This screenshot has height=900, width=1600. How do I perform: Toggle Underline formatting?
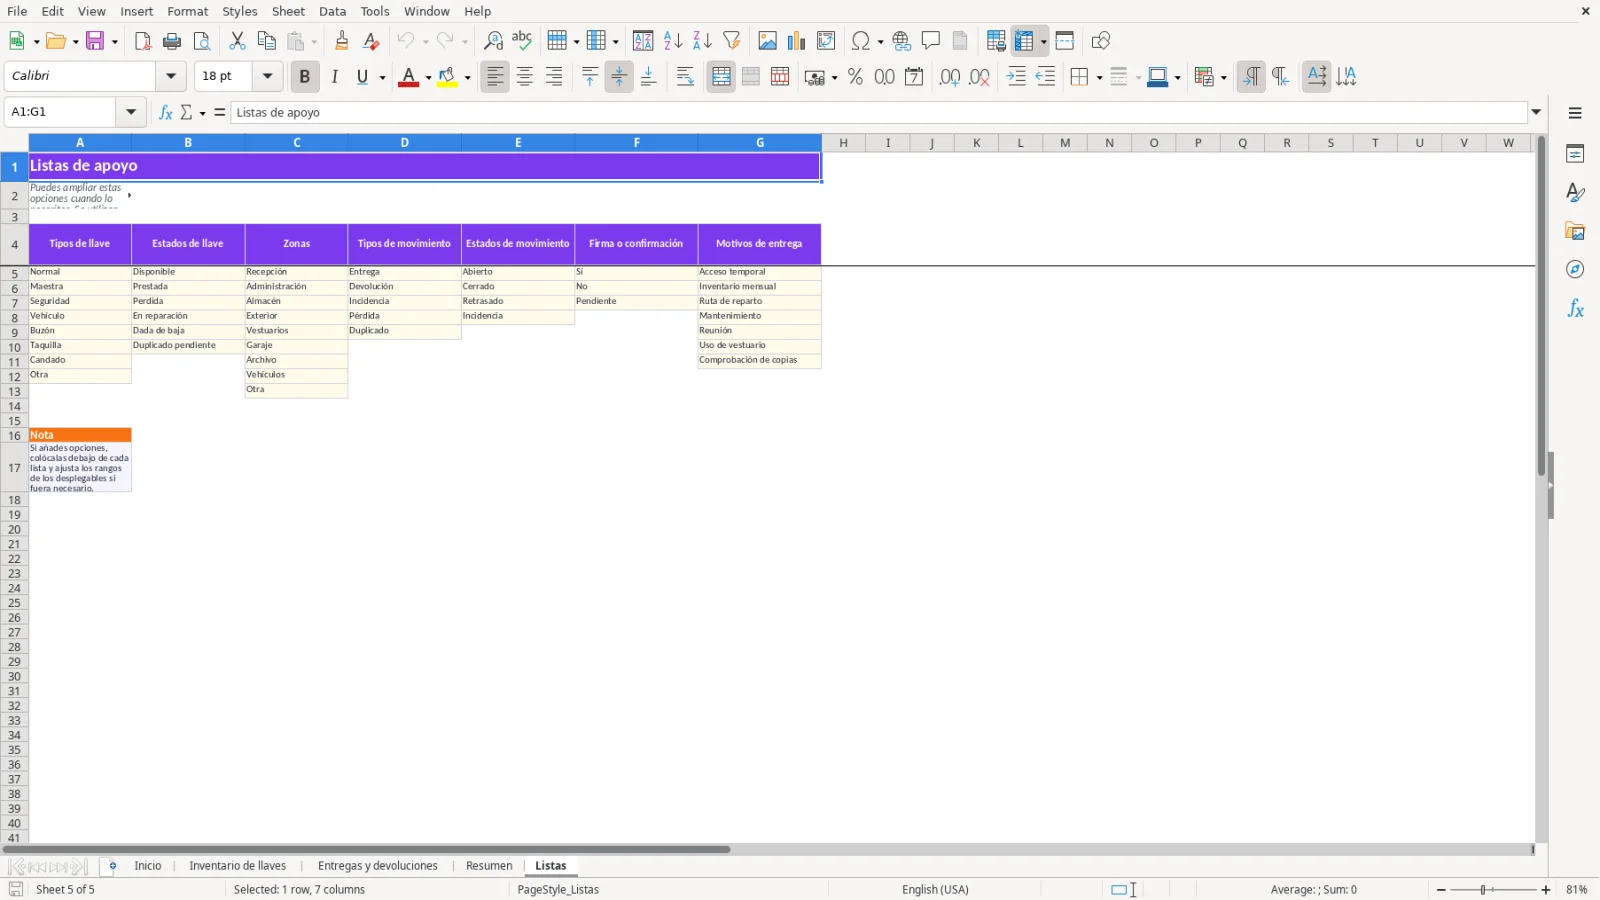tap(362, 77)
